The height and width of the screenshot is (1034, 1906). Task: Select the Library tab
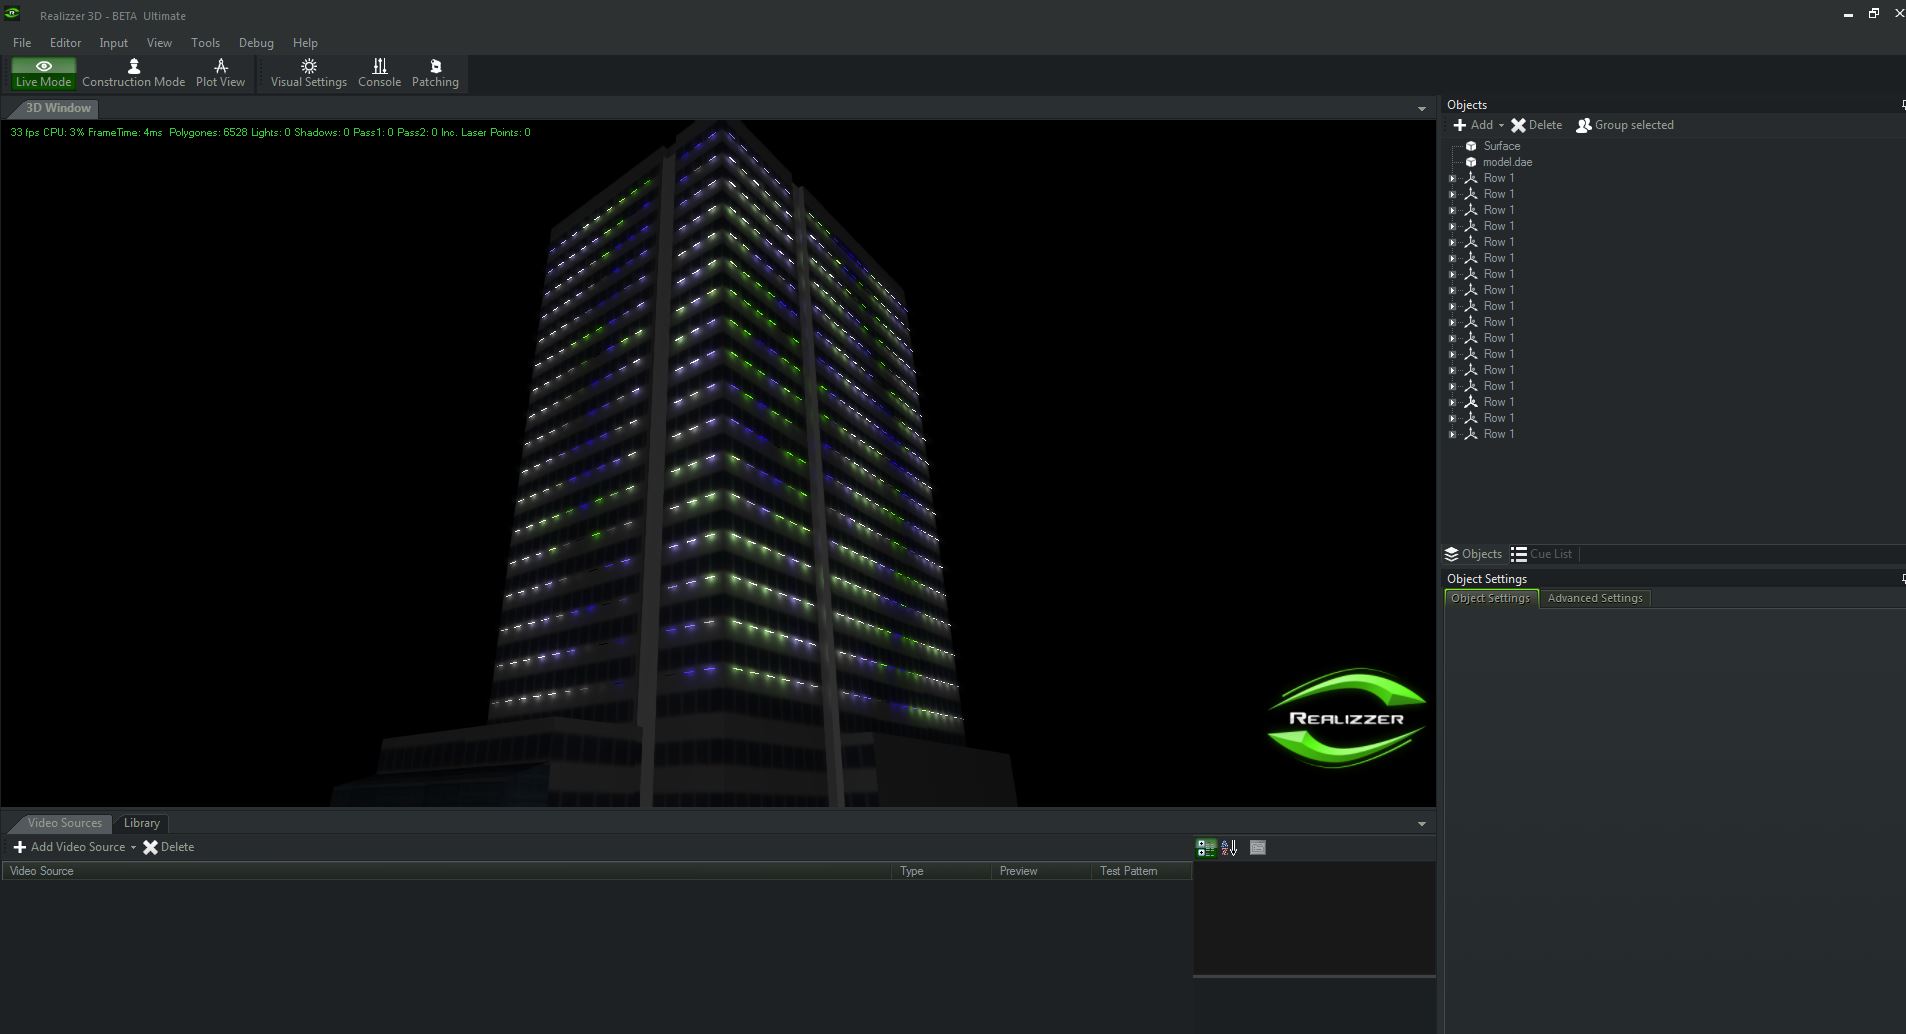coord(141,823)
